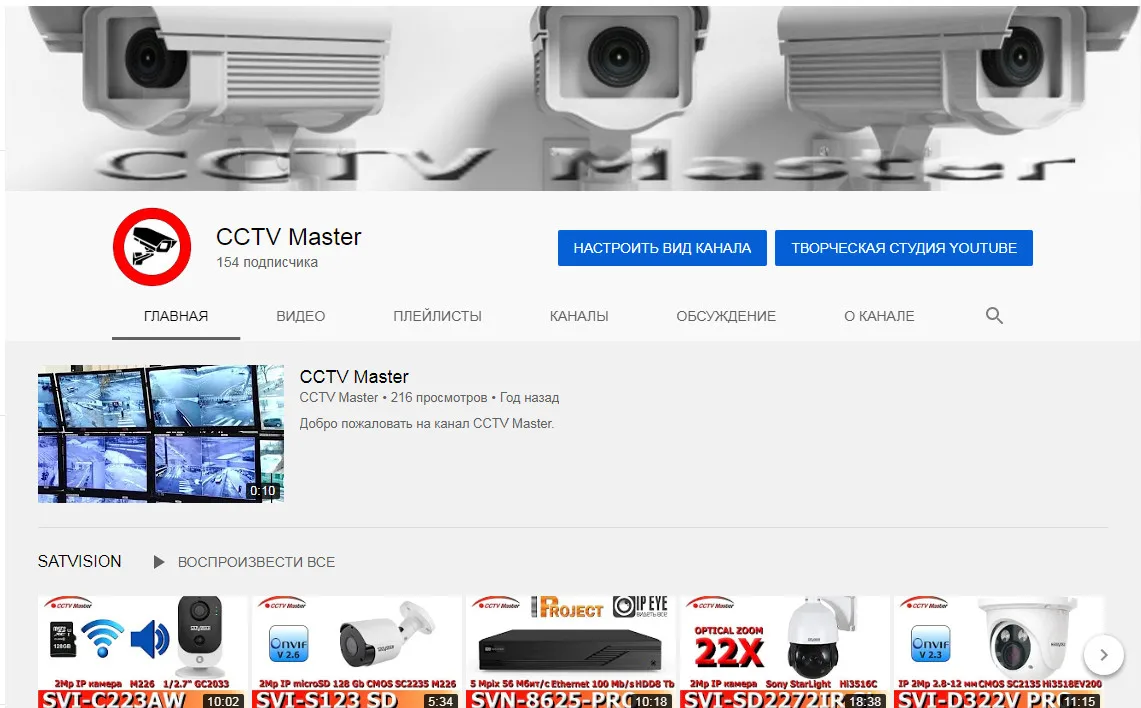Click the 216 просмотров view count text
The image size is (1141, 708).
point(439,397)
